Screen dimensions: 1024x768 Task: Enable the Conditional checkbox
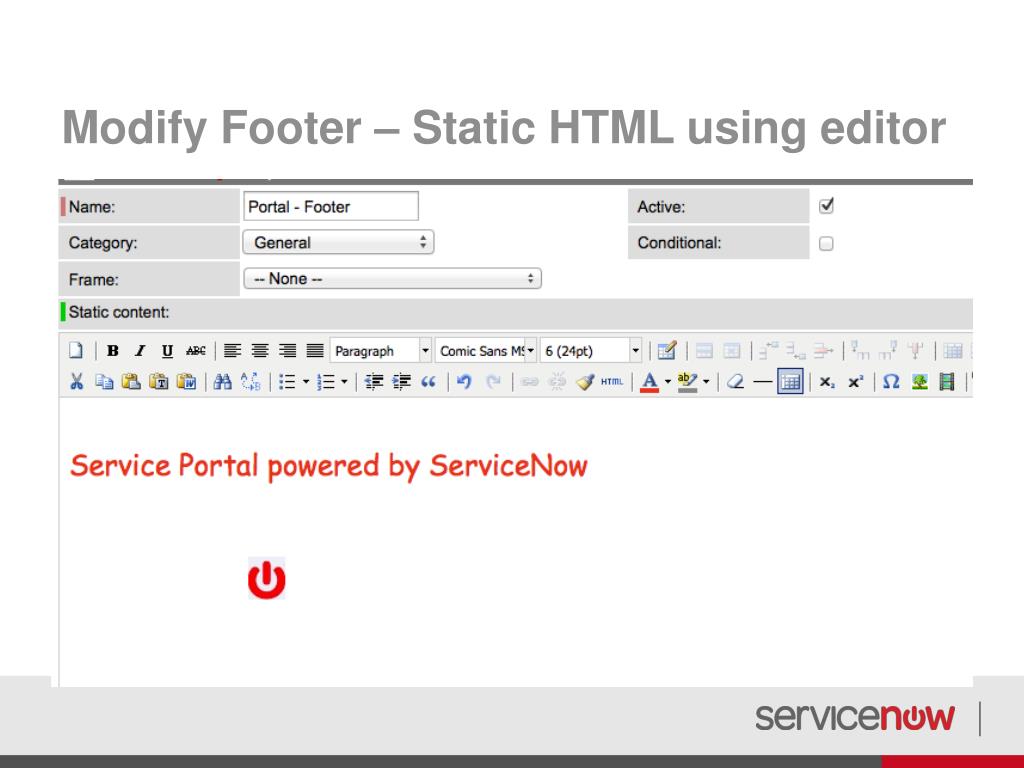[x=826, y=244]
